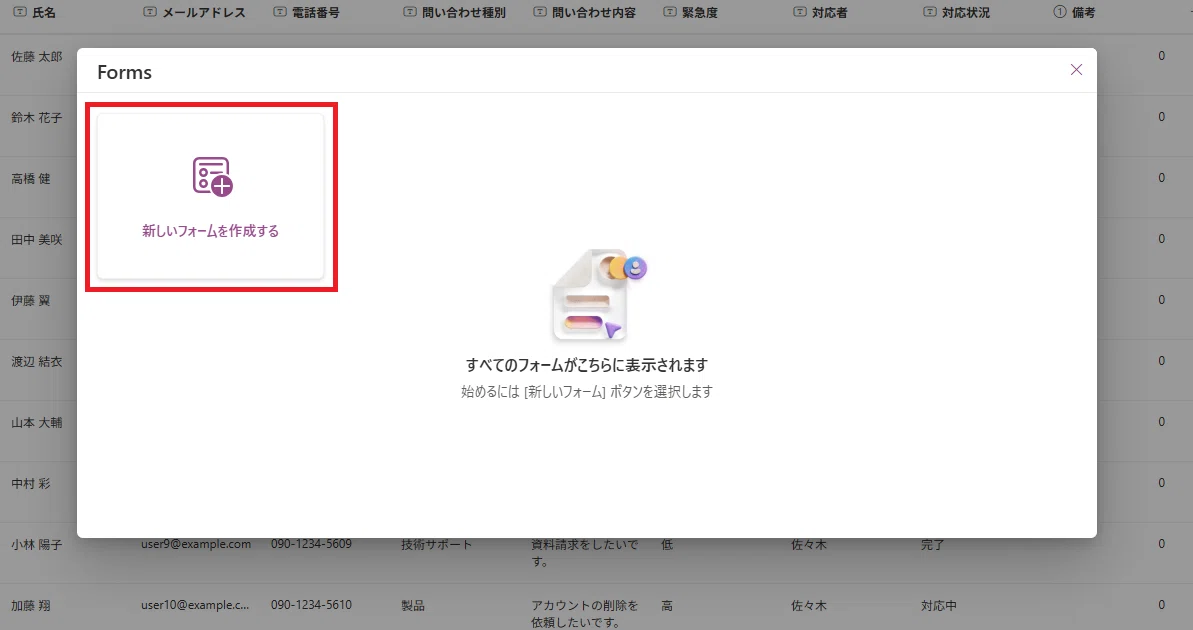Click text-type icon beside 問い合わせ内容 header

[x=540, y=12]
